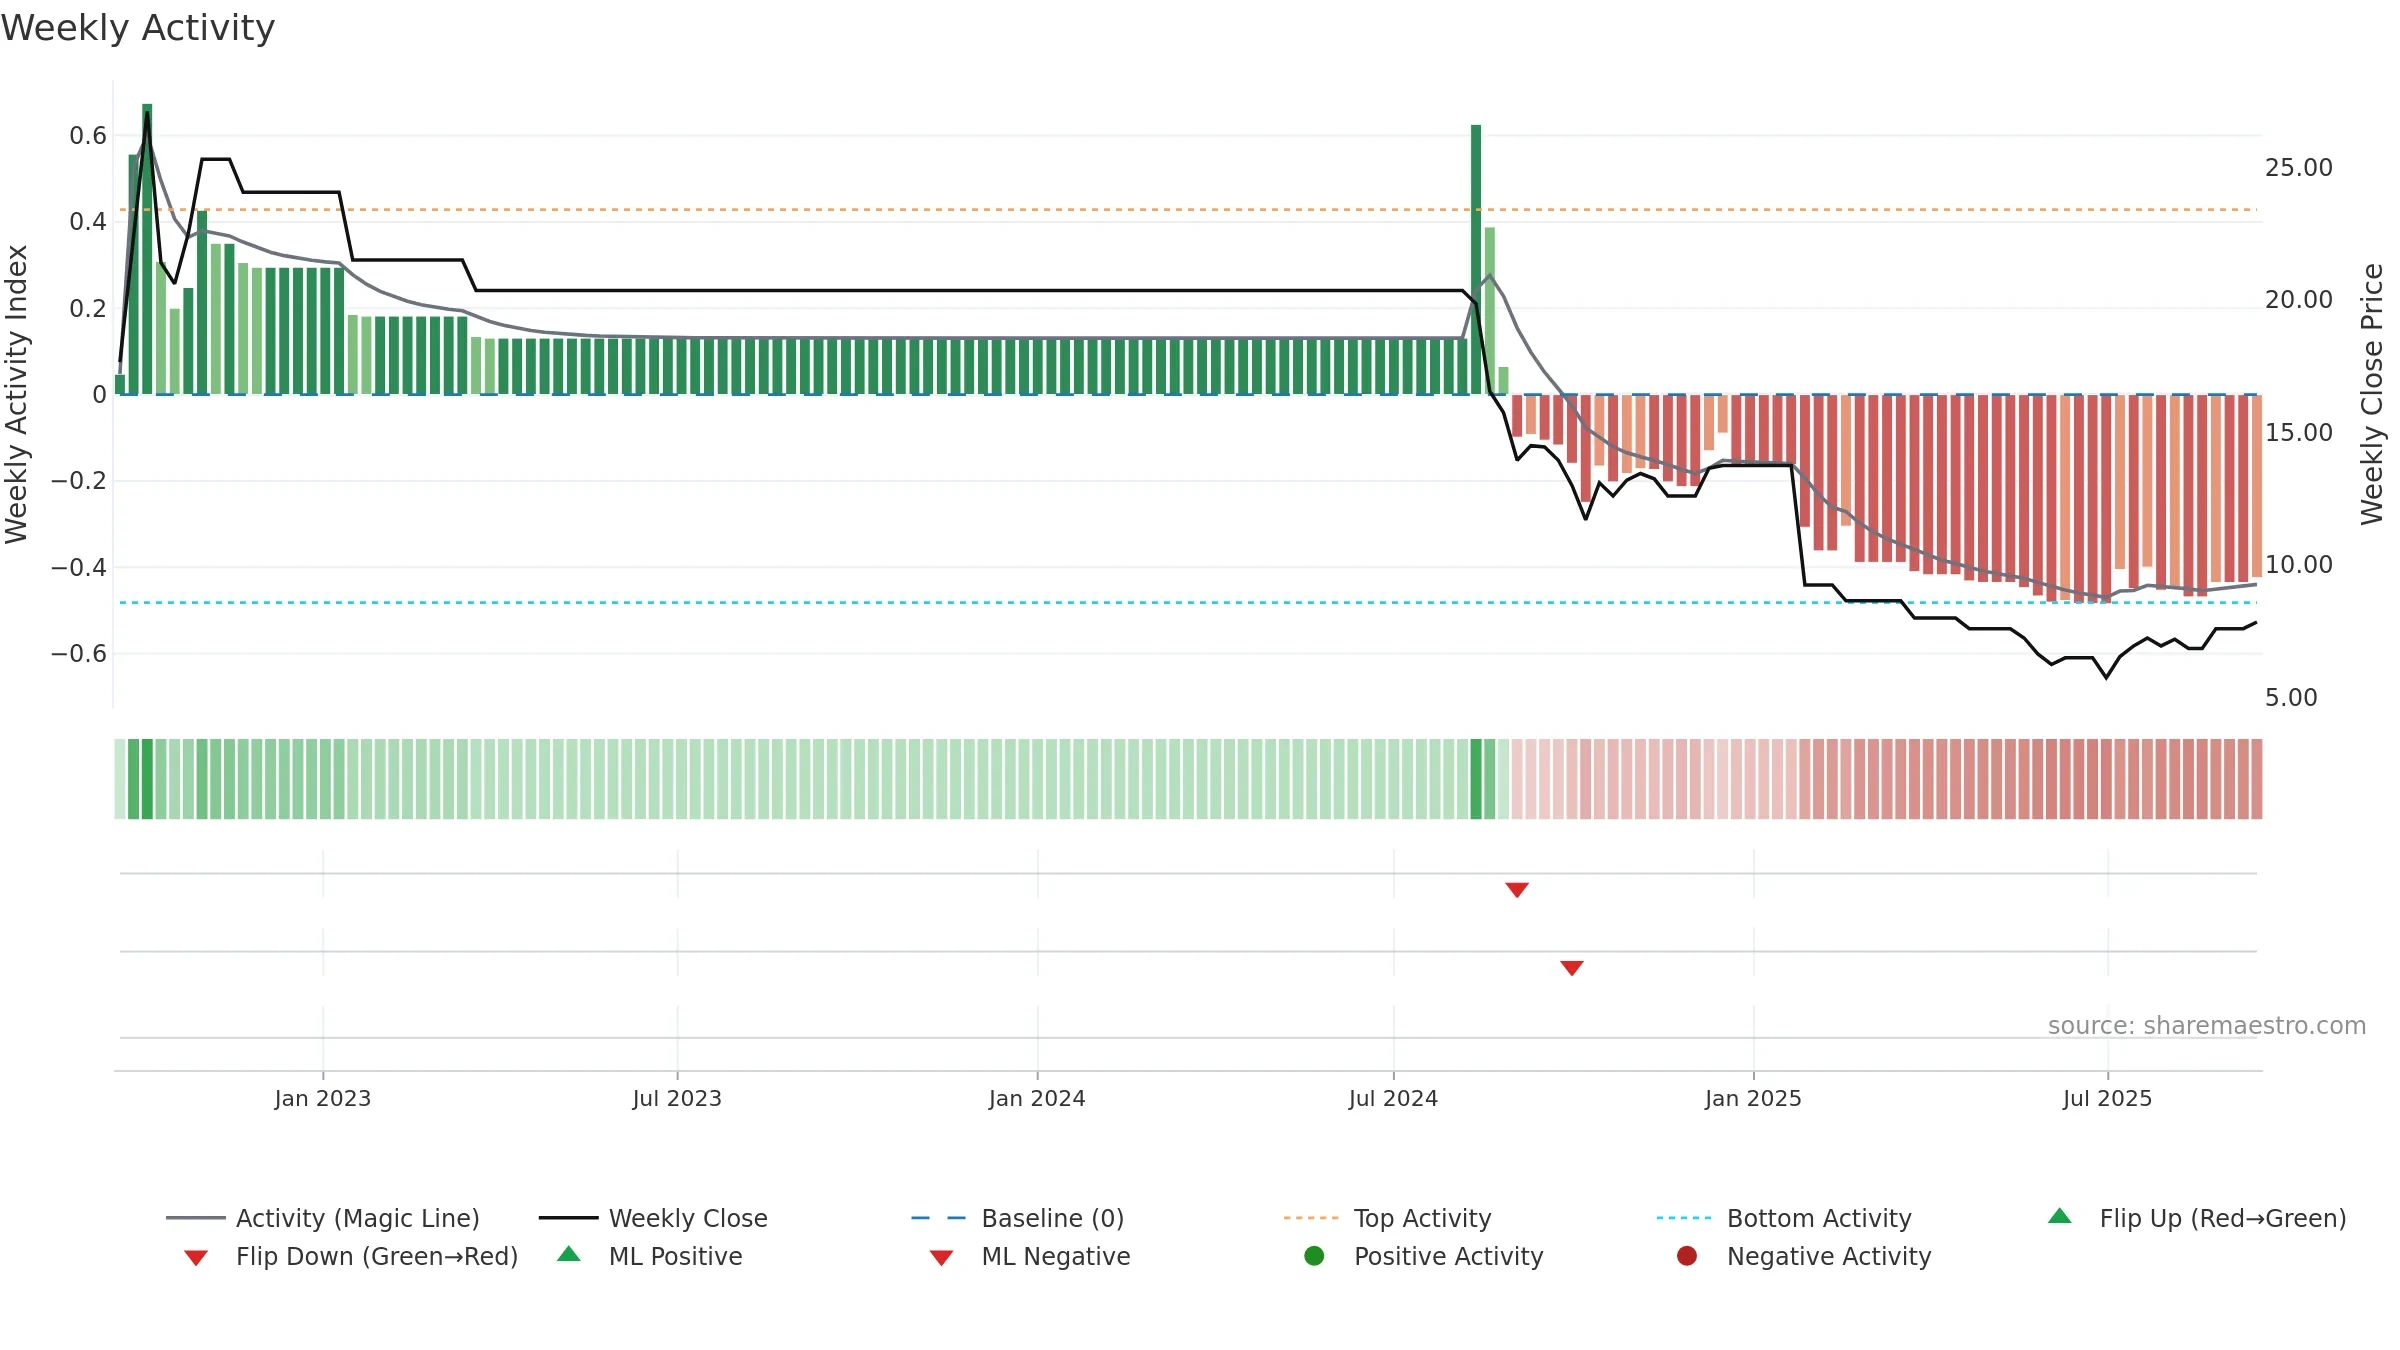Click the Bottom Activity legend entry

tap(1784, 1218)
